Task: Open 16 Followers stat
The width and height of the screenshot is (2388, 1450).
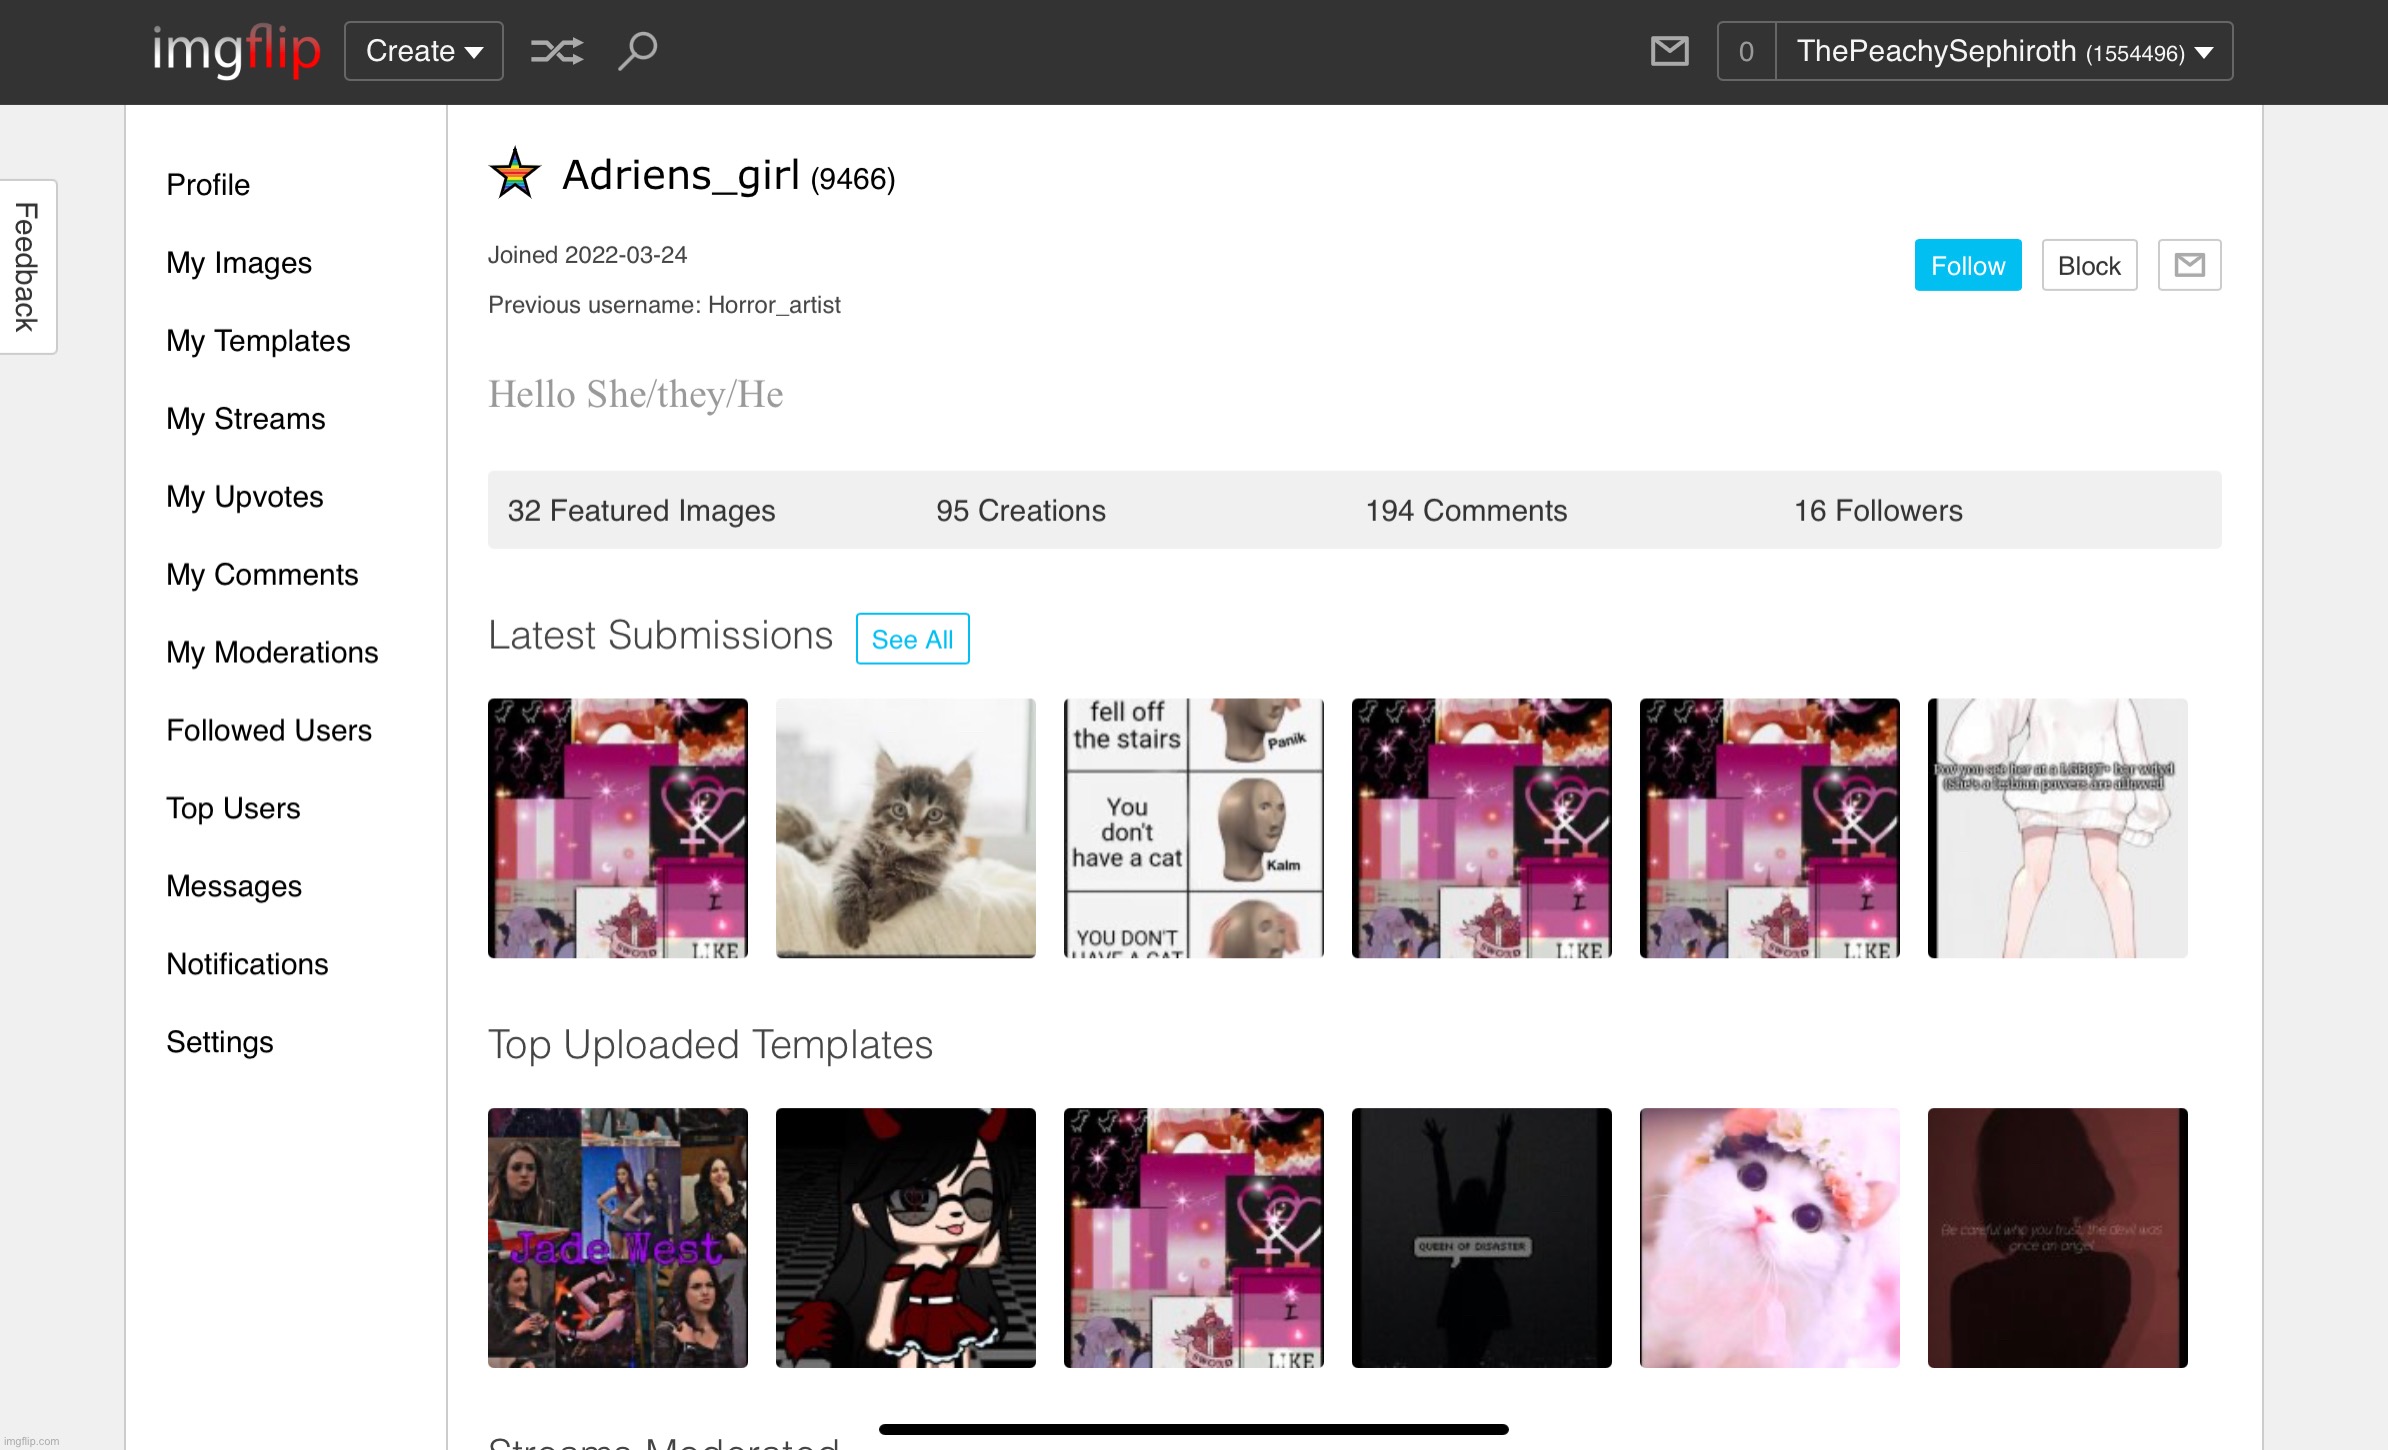Action: tap(1878, 511)
